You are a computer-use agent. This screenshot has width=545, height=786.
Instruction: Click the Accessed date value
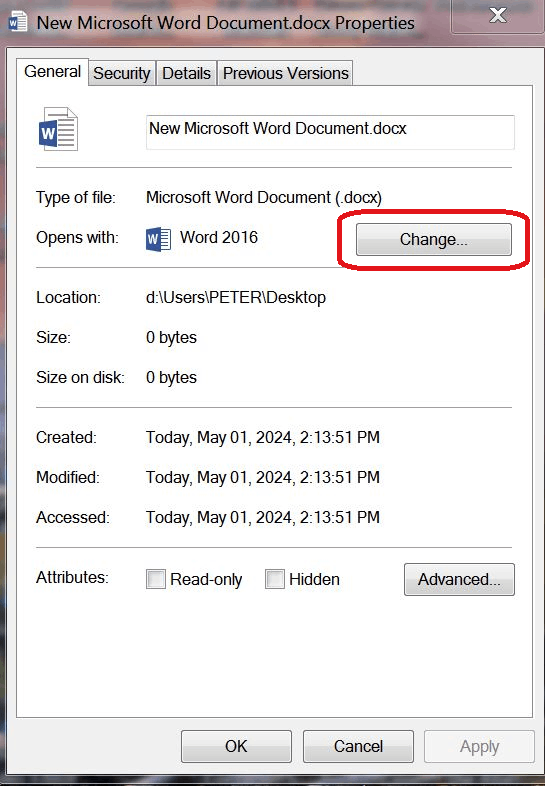[x=263, y=518]
